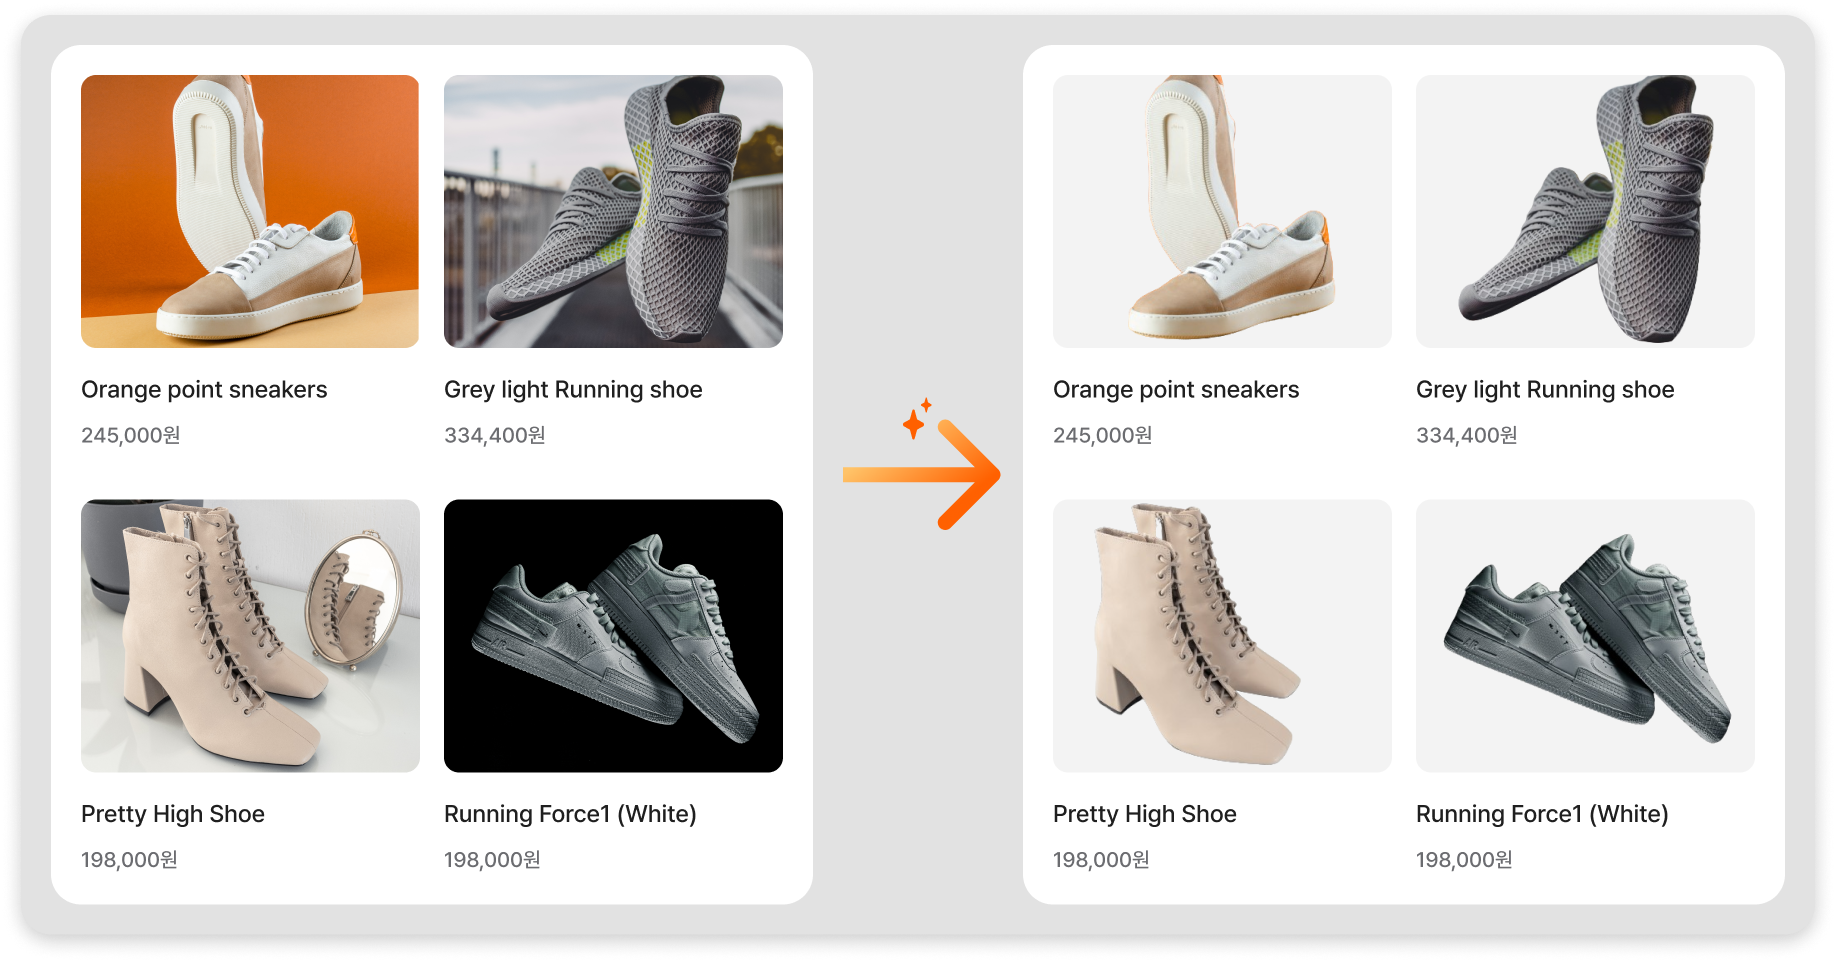The image size is (1836, 962).
Task: Click the 334,400원 price in right panel
Action: pos(1467,435)
